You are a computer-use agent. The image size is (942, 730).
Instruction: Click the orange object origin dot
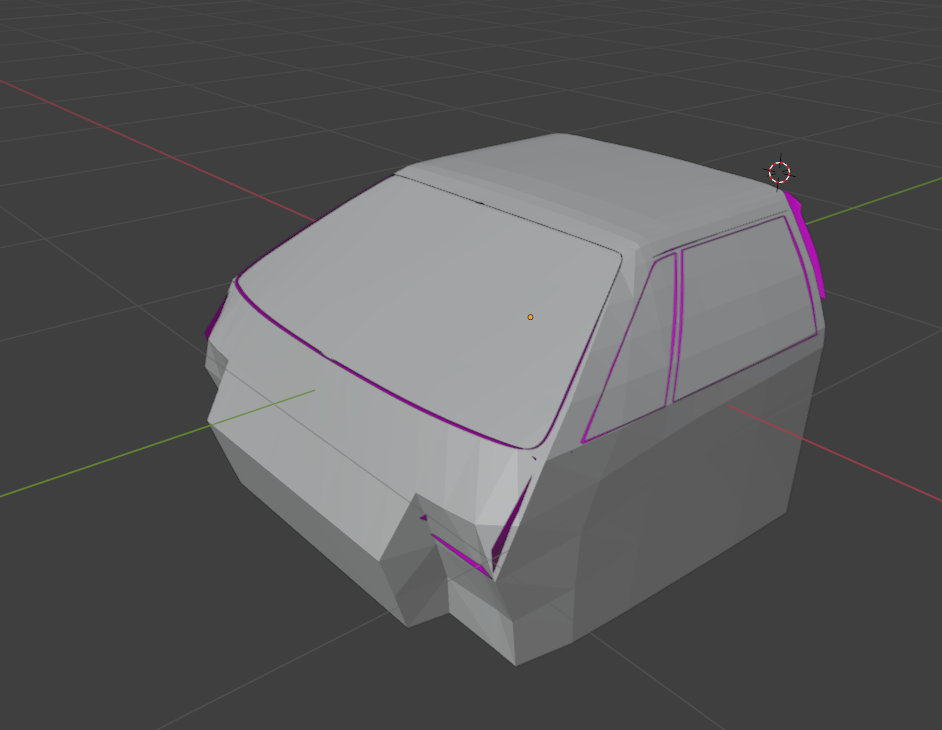[x=530, y=317]
